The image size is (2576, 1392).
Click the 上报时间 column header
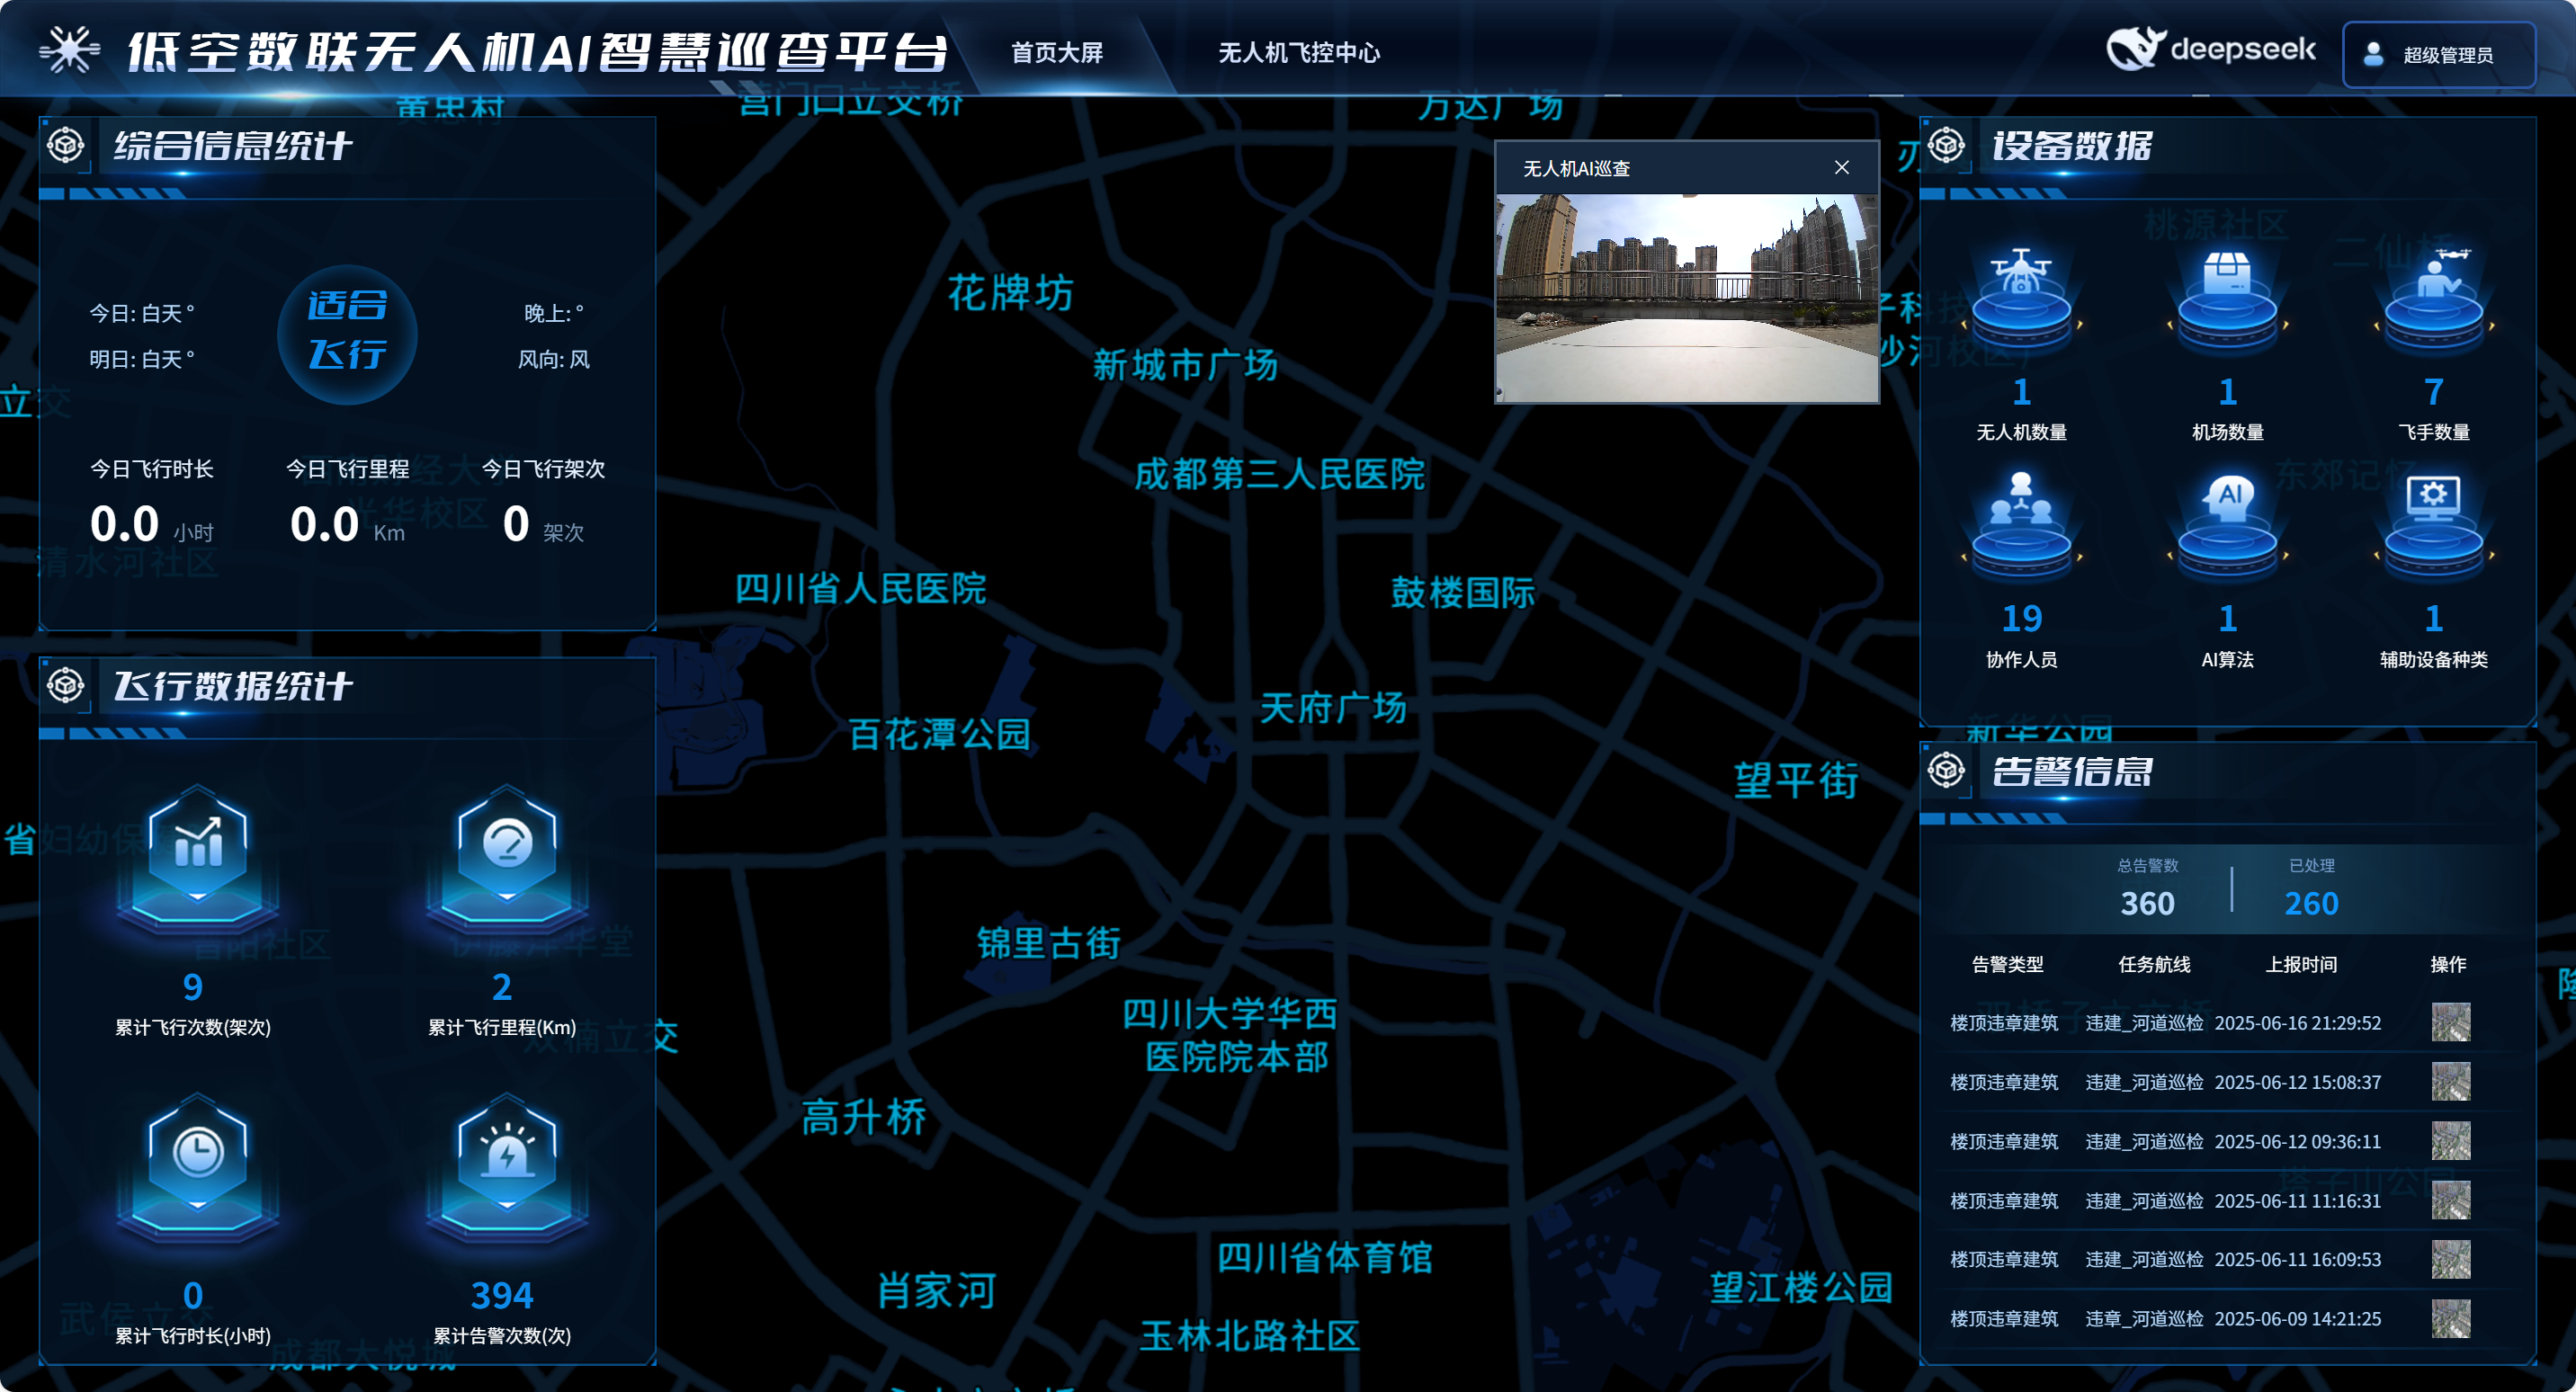(x=2301, y=964)
